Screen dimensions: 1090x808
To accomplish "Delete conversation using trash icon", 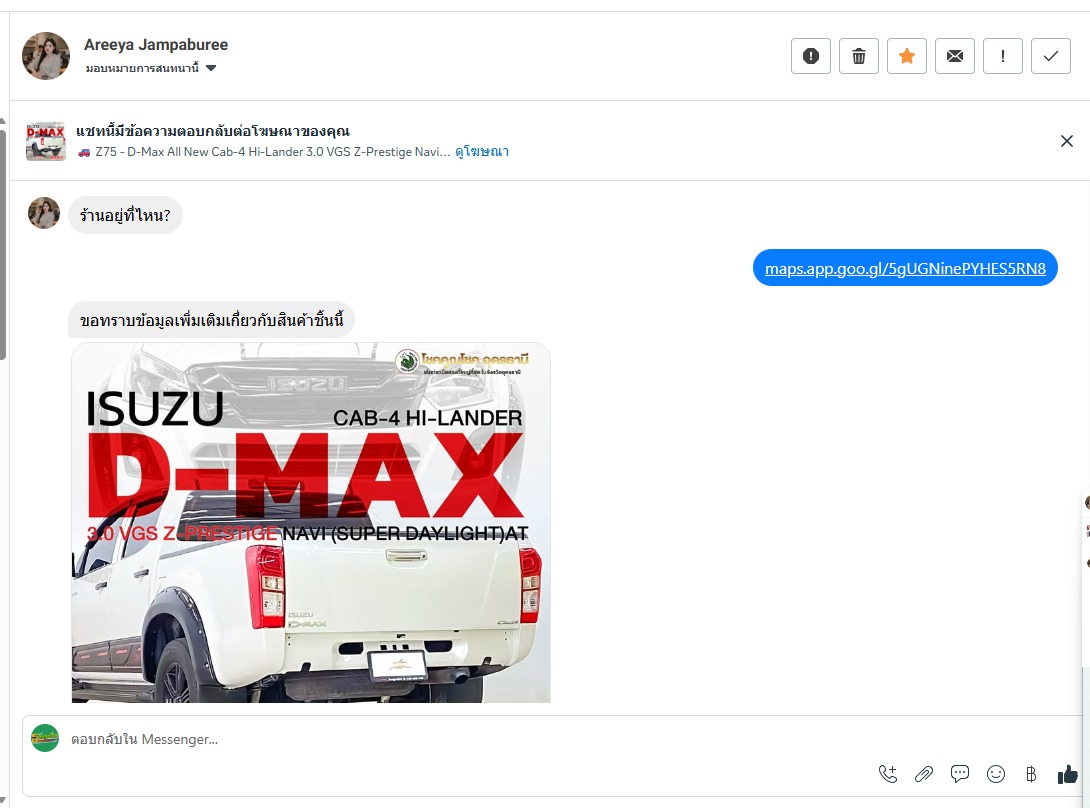I will click(x=859, y=56).
